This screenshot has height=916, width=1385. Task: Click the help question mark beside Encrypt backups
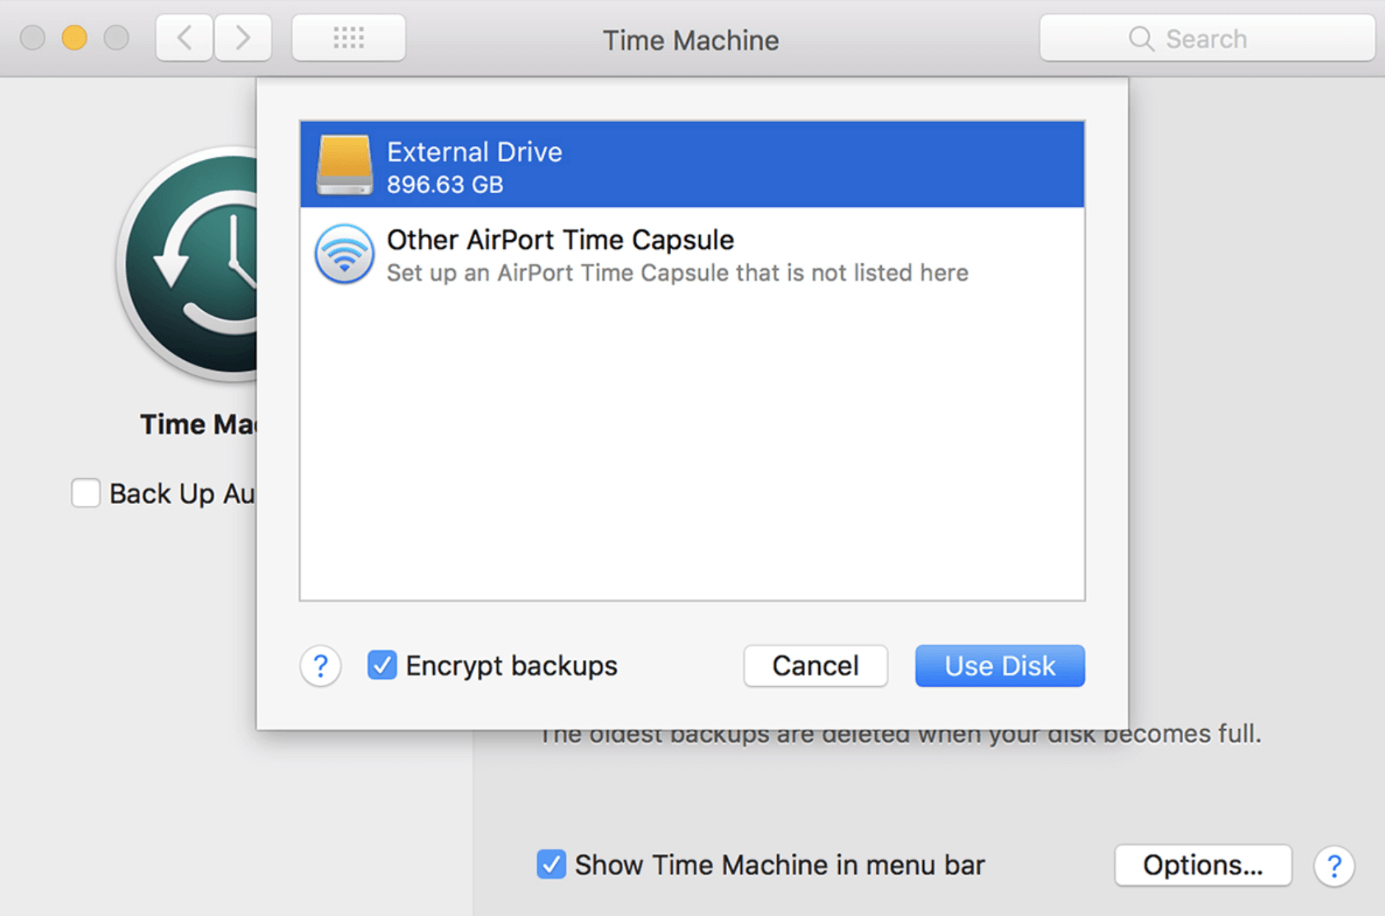point(320,666)
